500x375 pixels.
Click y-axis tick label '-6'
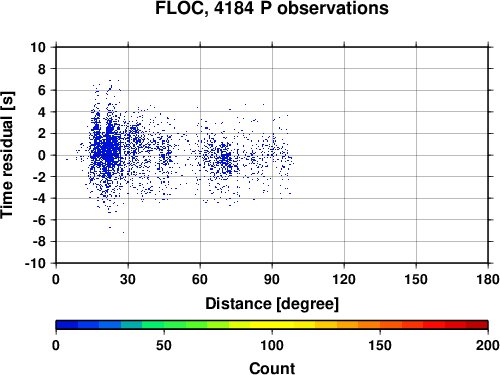click(x=39, y=220)
